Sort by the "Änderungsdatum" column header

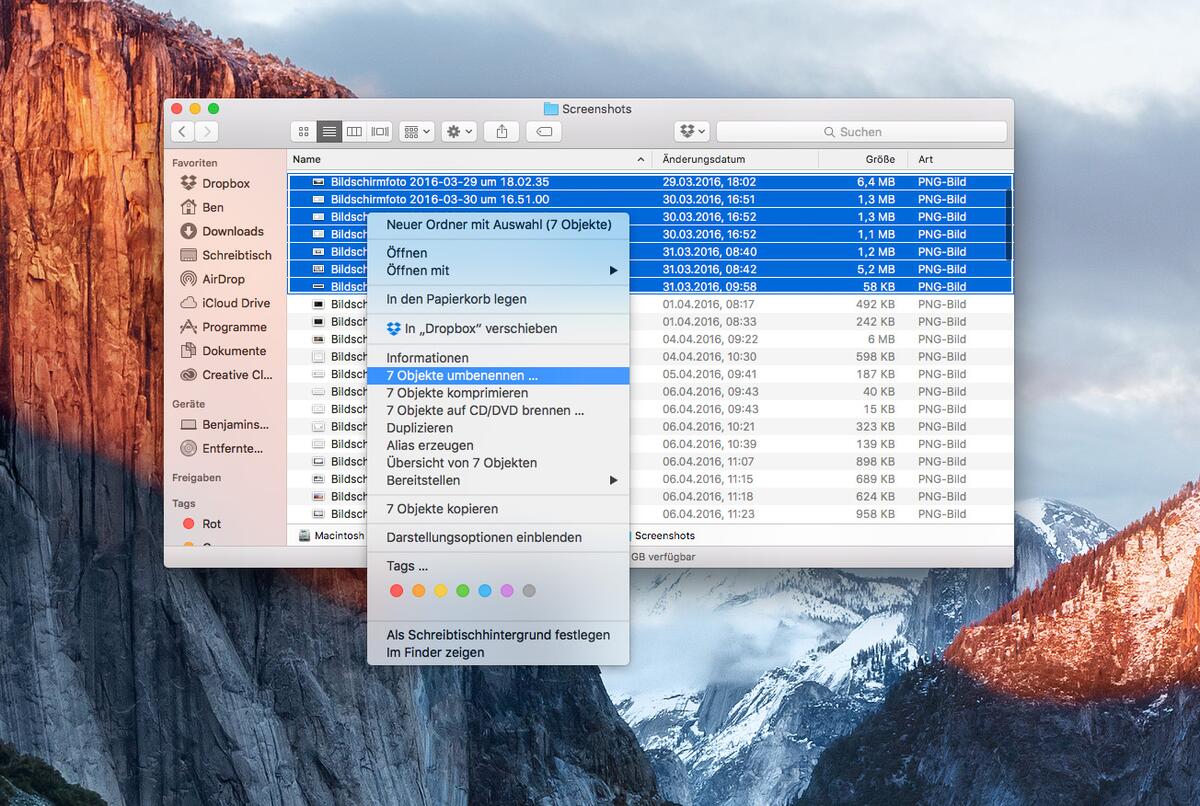[x=704, y=160]
